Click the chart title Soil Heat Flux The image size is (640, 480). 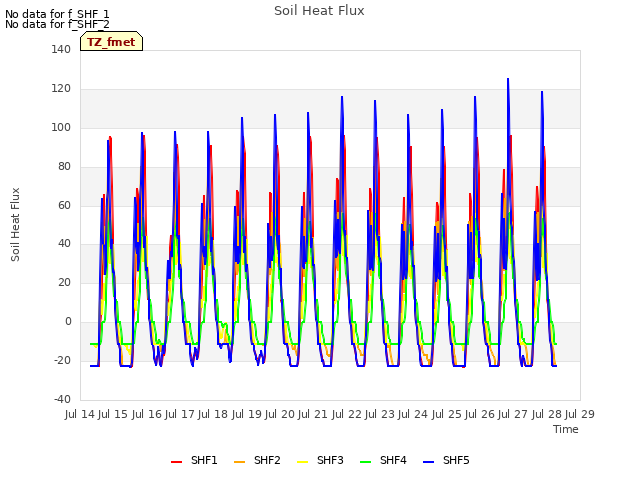coord(319,11)
